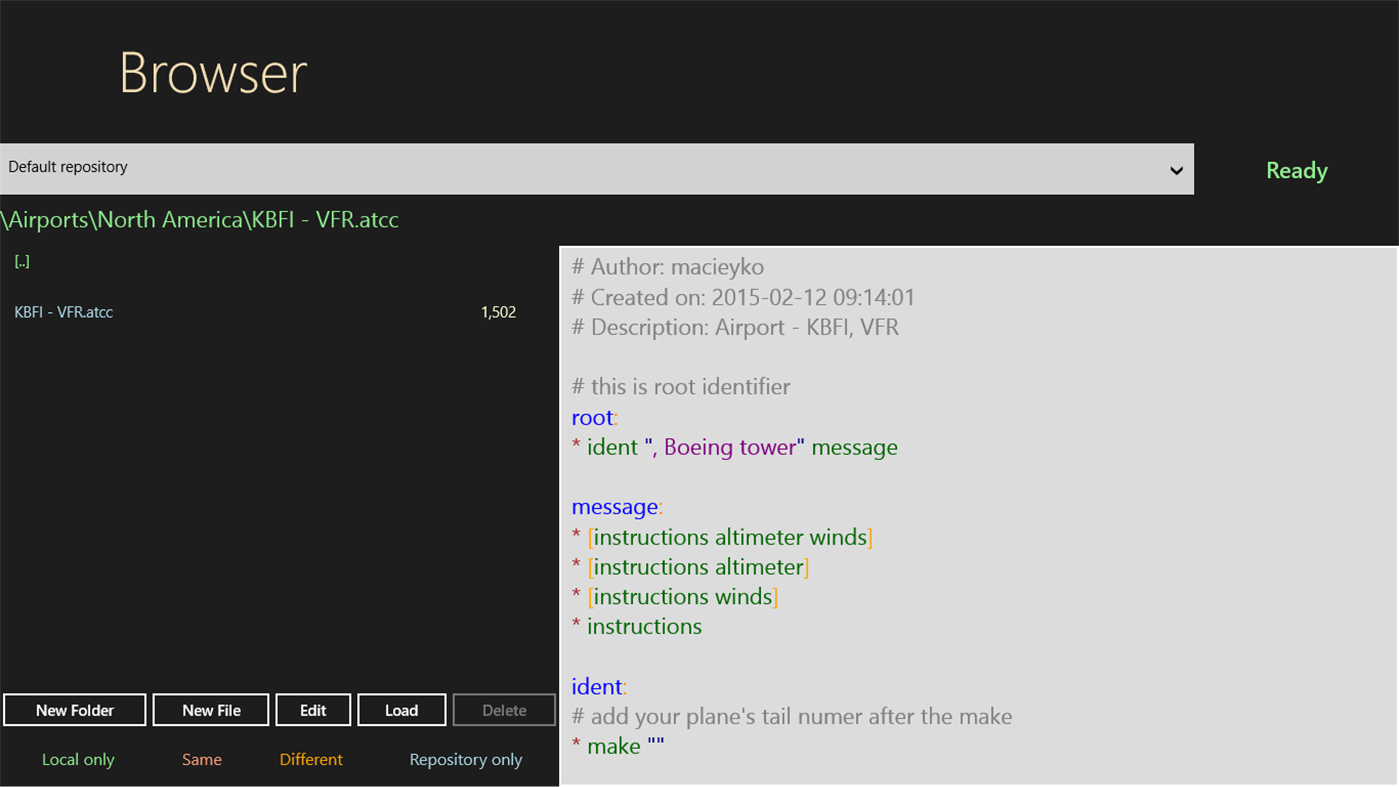
Task: Click the file size value 1,502
Action: [498, 312]
